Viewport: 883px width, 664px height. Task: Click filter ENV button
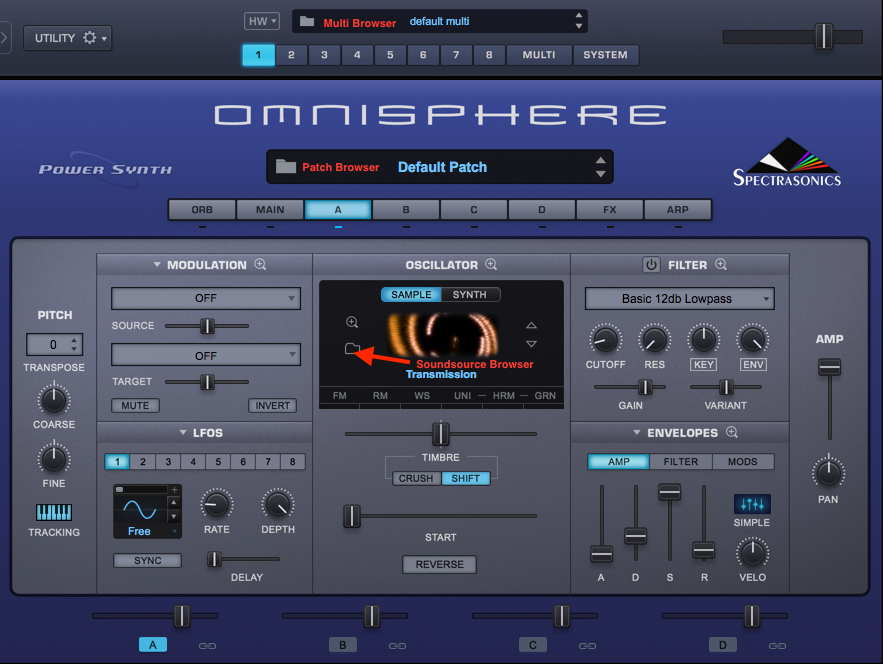[x=753, y=364]
